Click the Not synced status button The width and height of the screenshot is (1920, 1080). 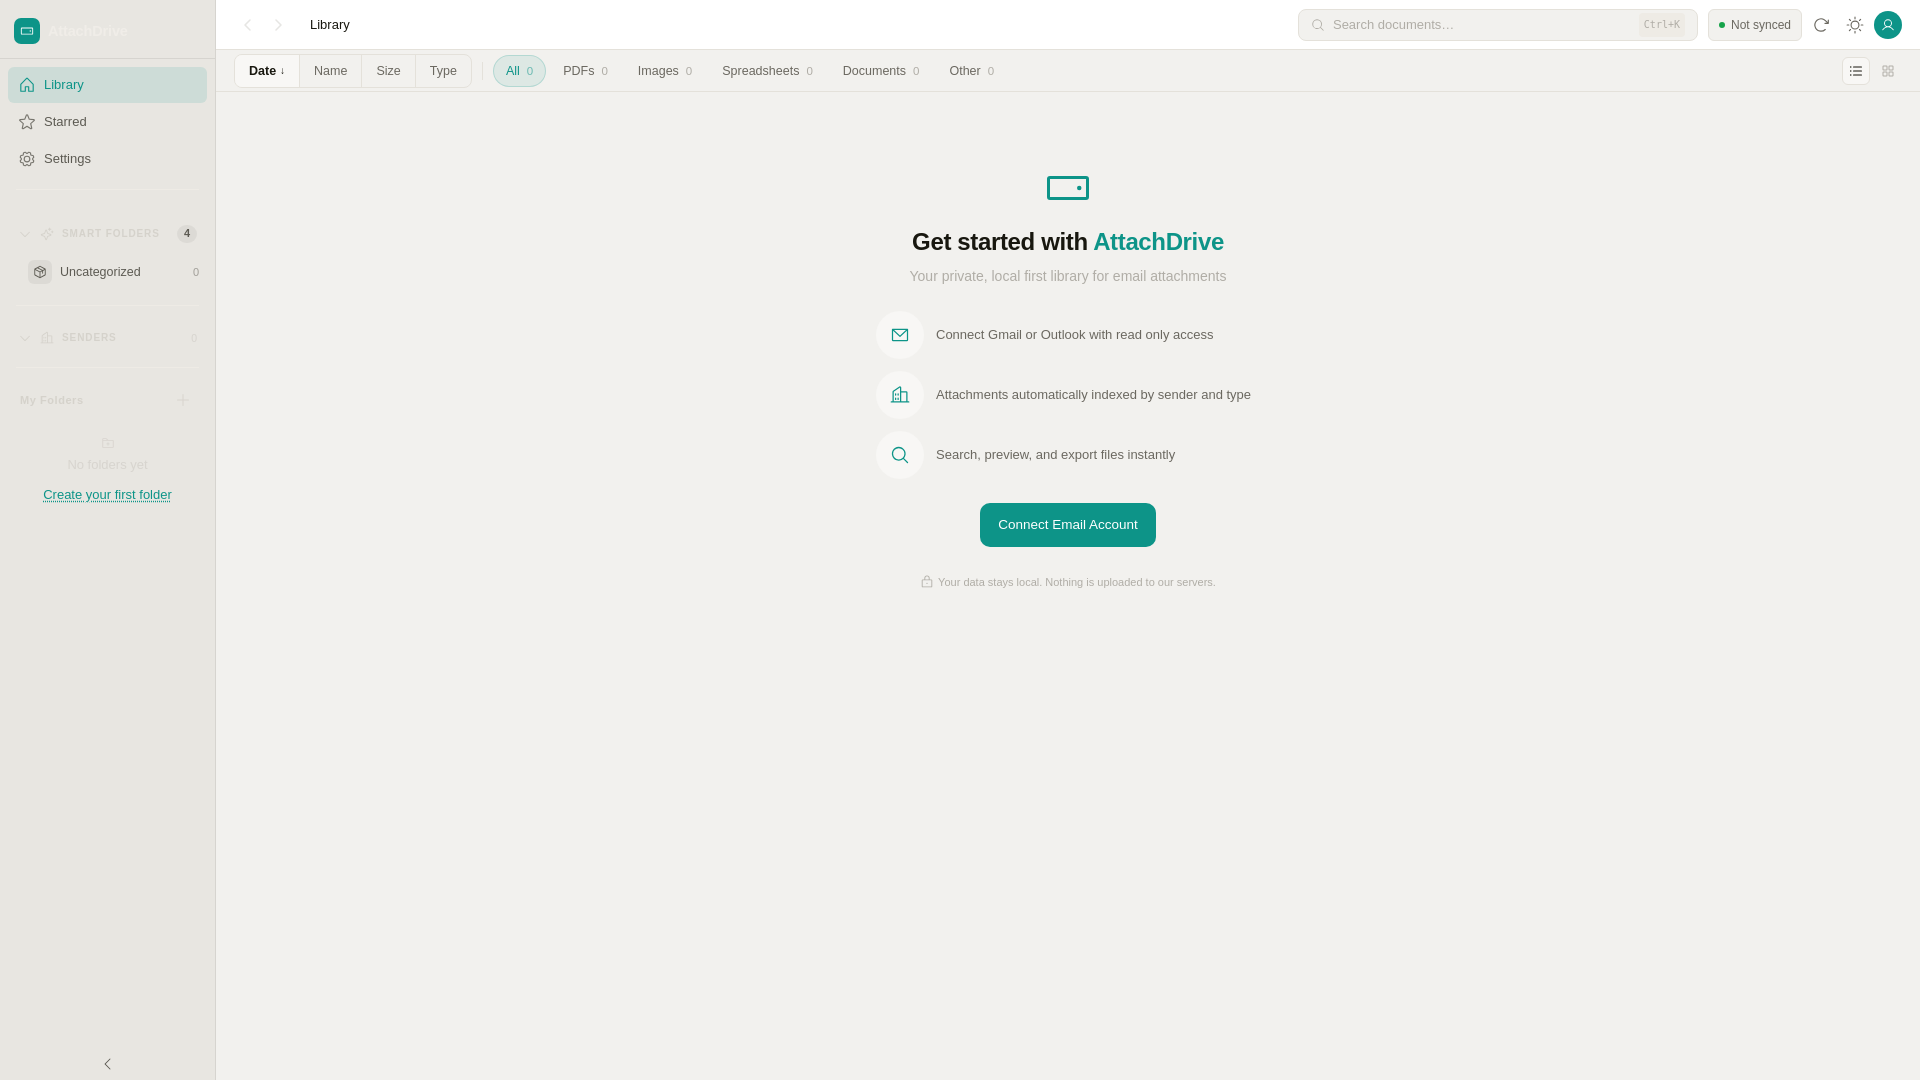1754,25
